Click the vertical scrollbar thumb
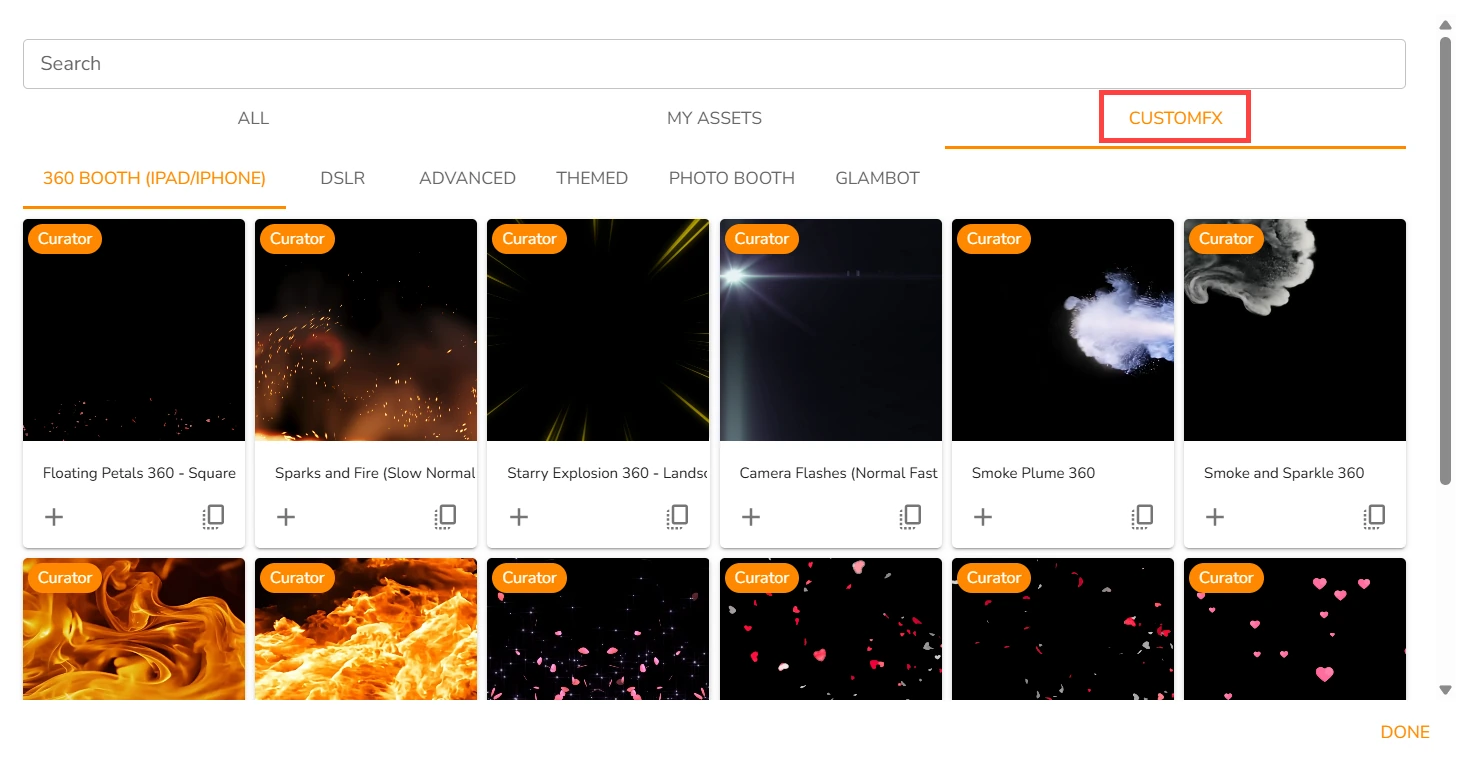Screen dimensions: 1458x775 click(x=1445, y=261)
